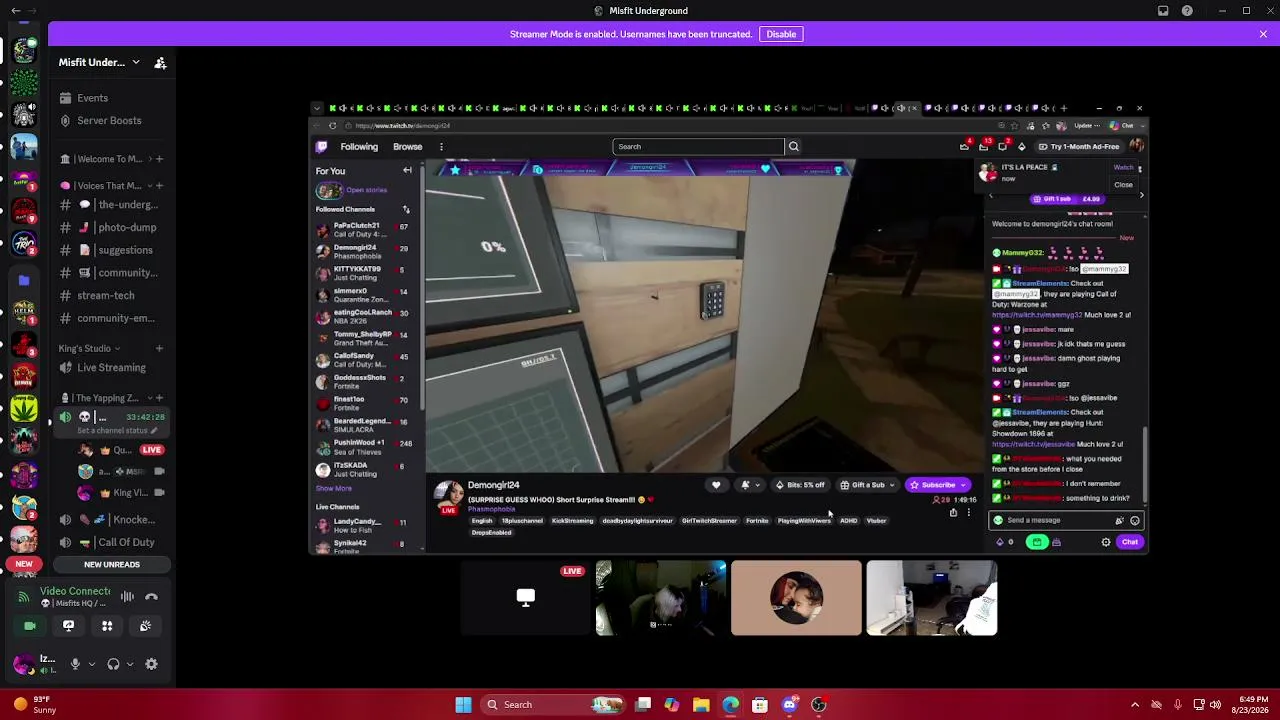Image resolution: width=1280 pixels, height=720 pixels.
Task: Click the Twitch search input field
Action: [698, 147]
